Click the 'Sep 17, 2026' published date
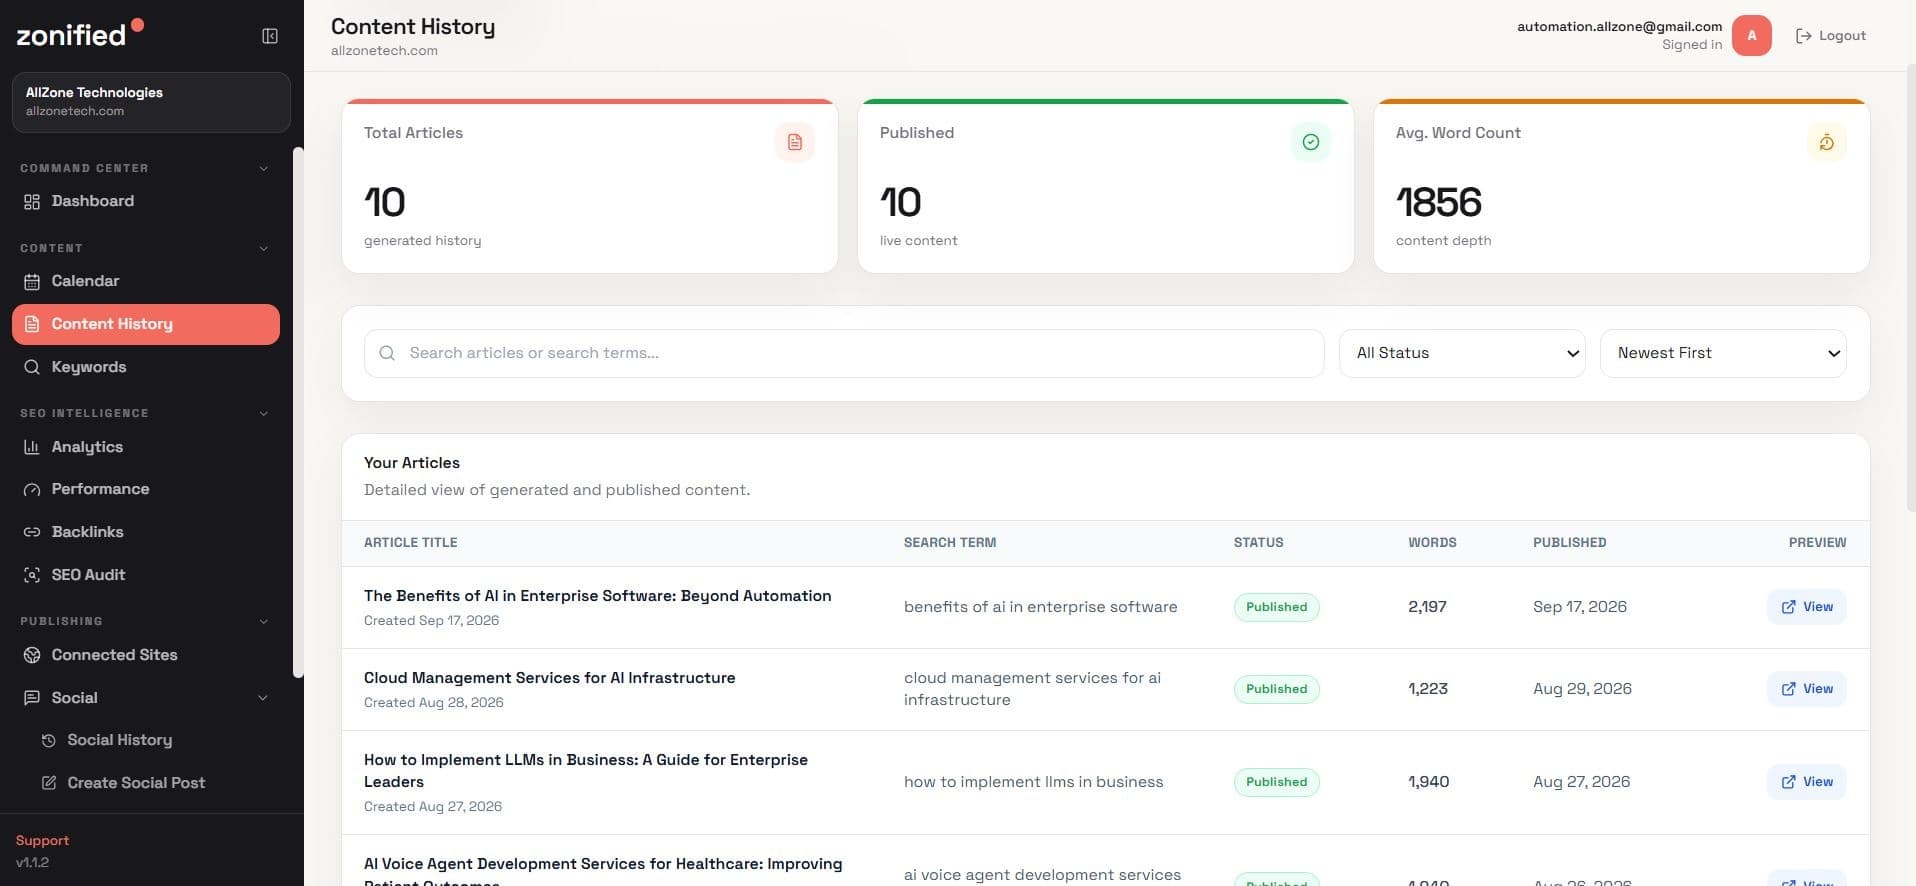Screen dimensions: 1916x886 [1580, 607]
